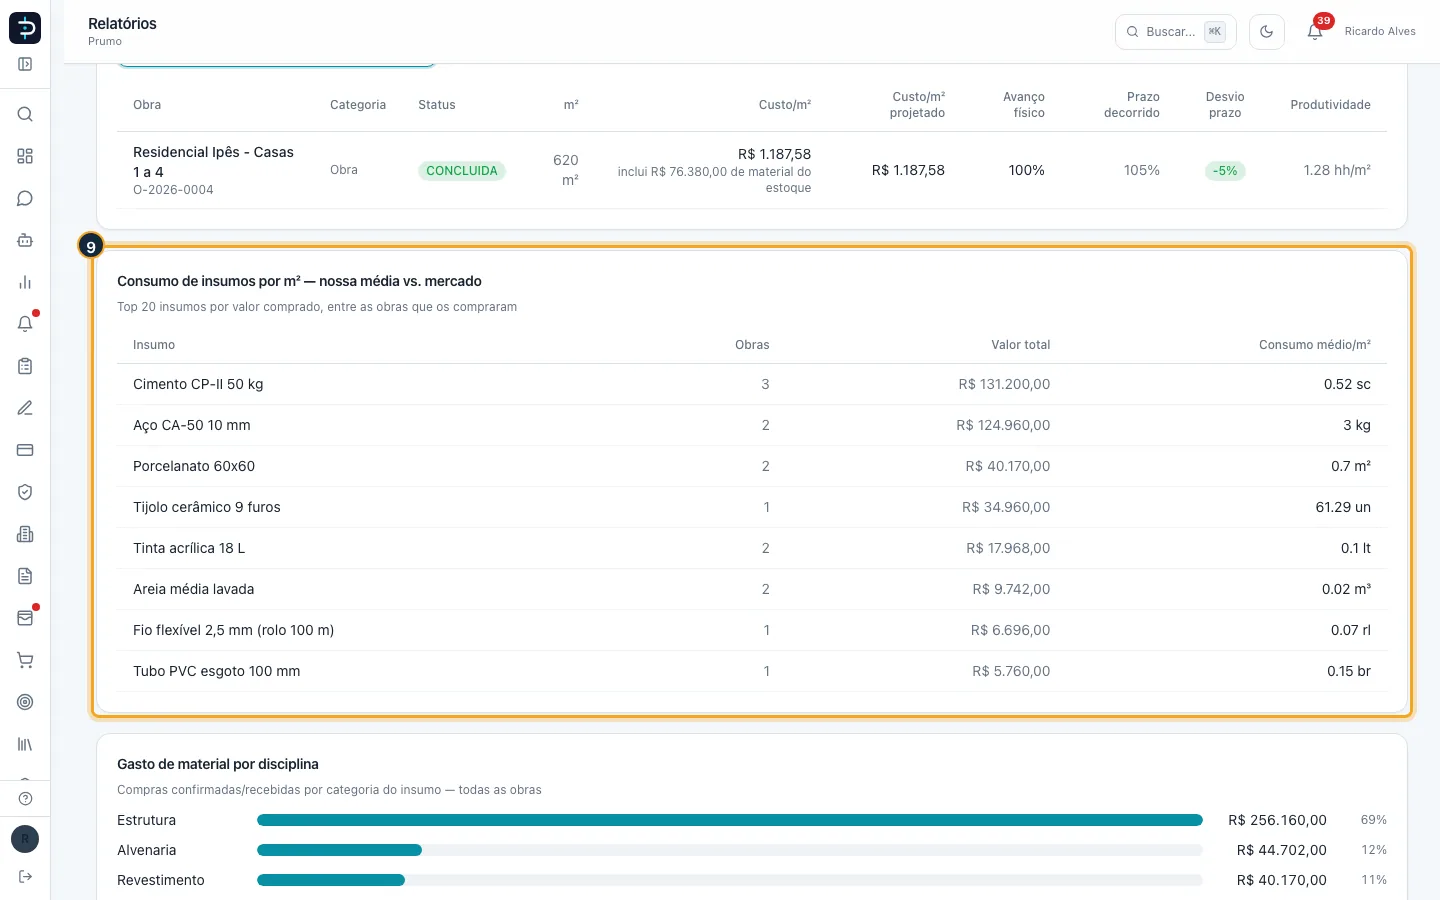
Task: Click the Estrutura spending progress bar
Action: (730, 820)
